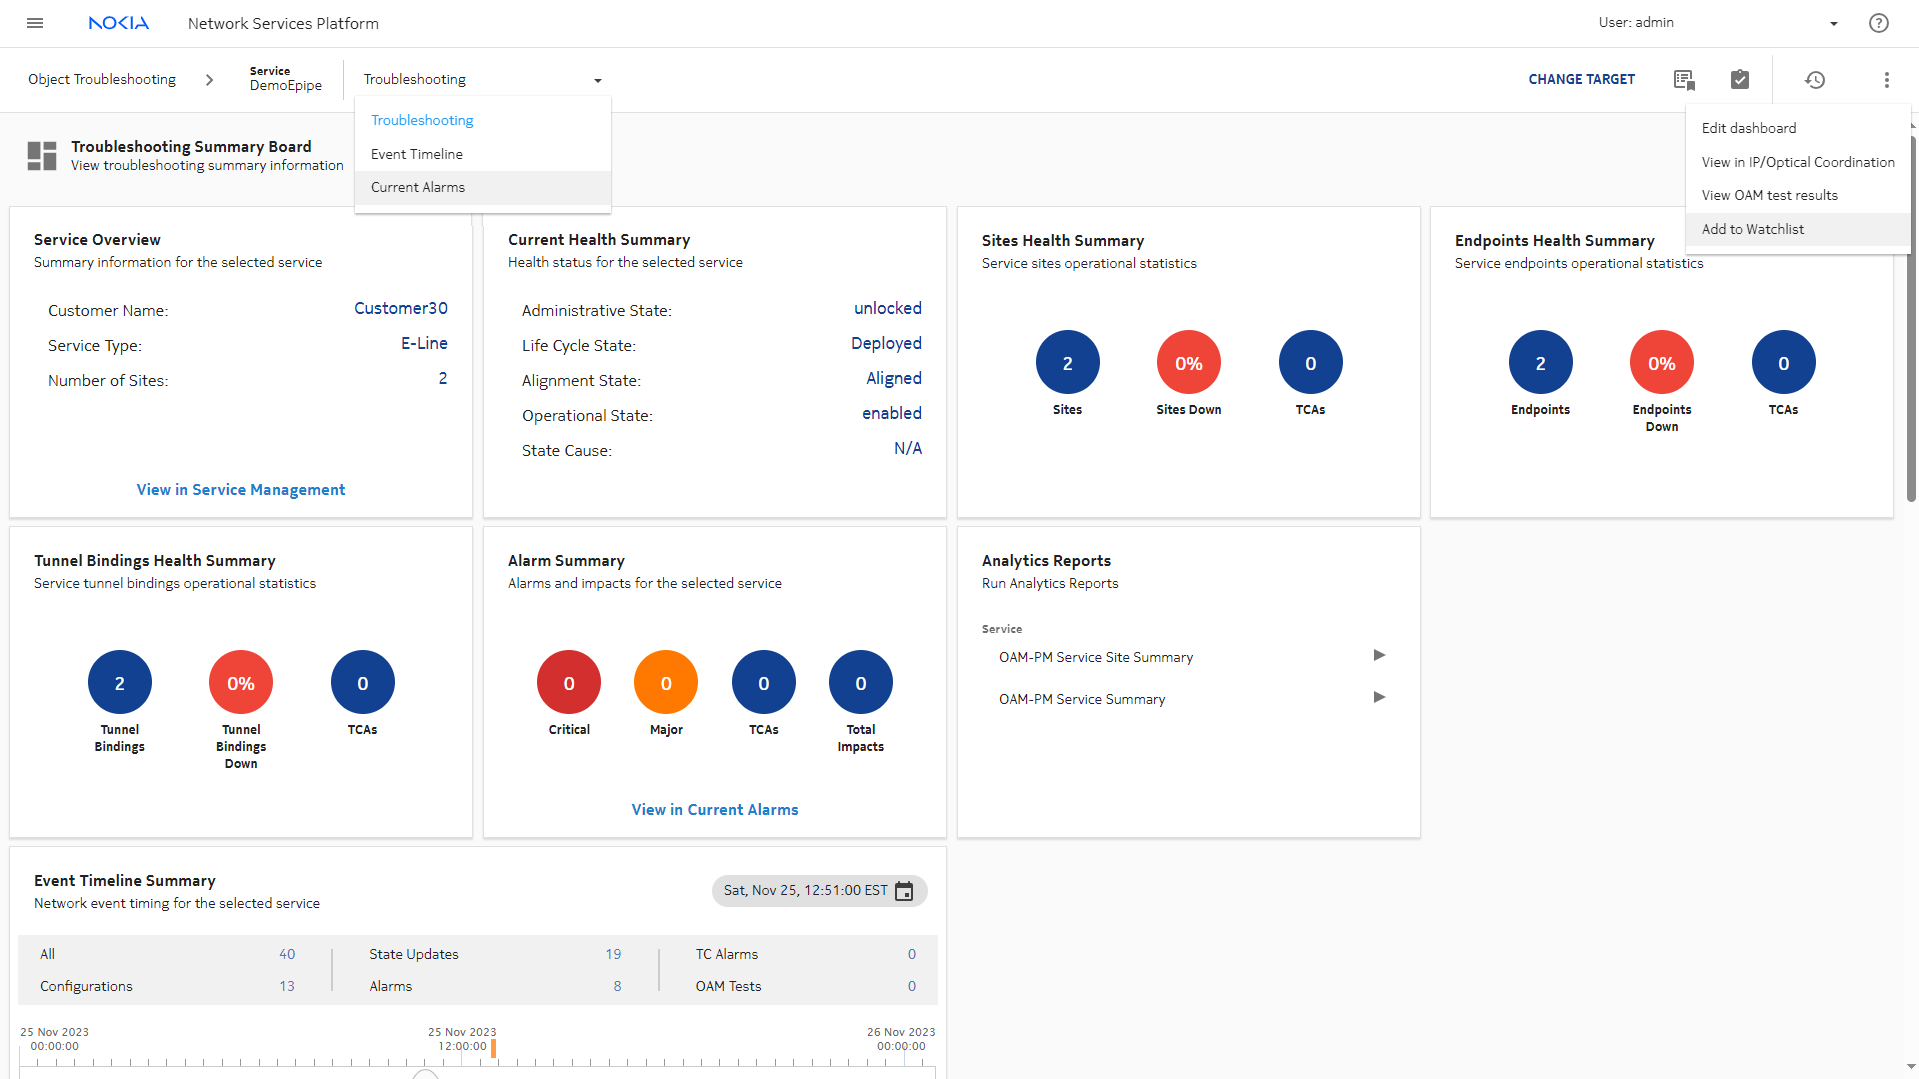Expand the User admin dropdown arrow

click(1834, 24)
